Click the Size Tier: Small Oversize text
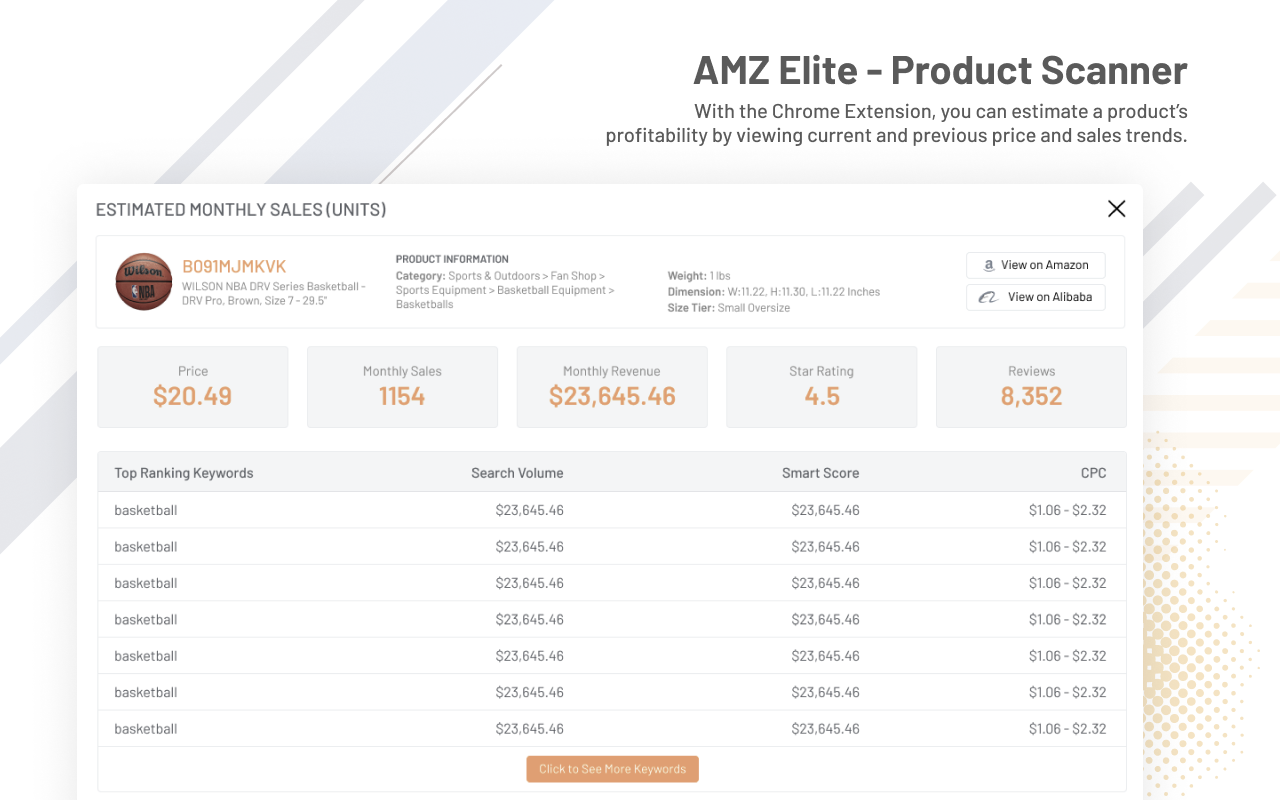 (x=729, y=308)
